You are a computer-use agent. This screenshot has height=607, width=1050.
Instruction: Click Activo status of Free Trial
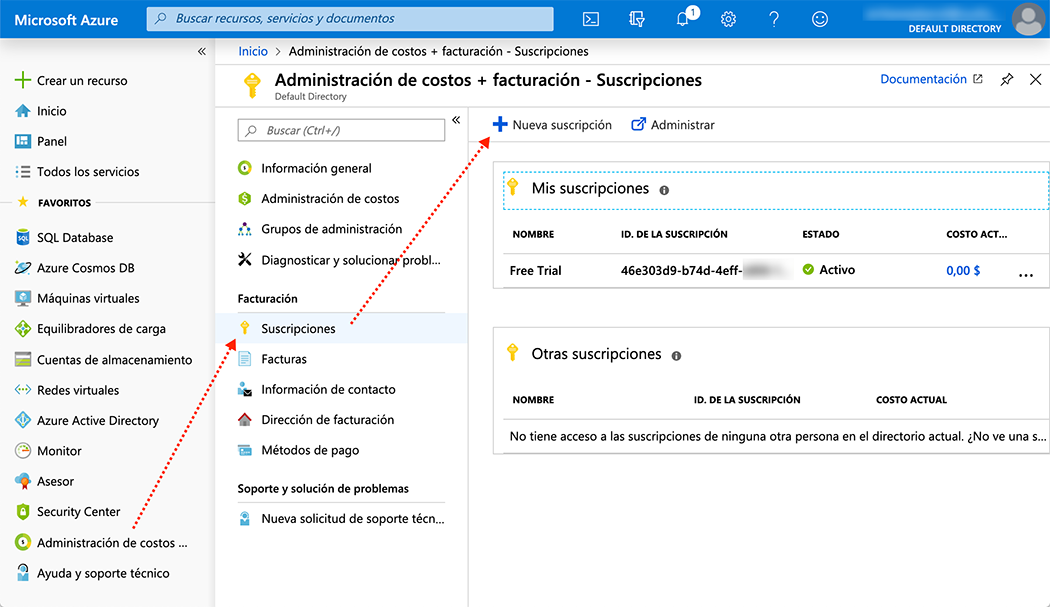point(829,270)
